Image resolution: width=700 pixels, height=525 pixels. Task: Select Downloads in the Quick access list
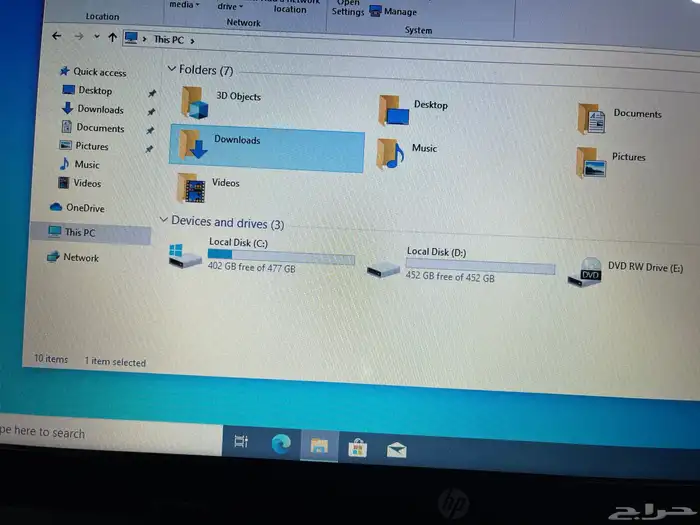point(100,109)
